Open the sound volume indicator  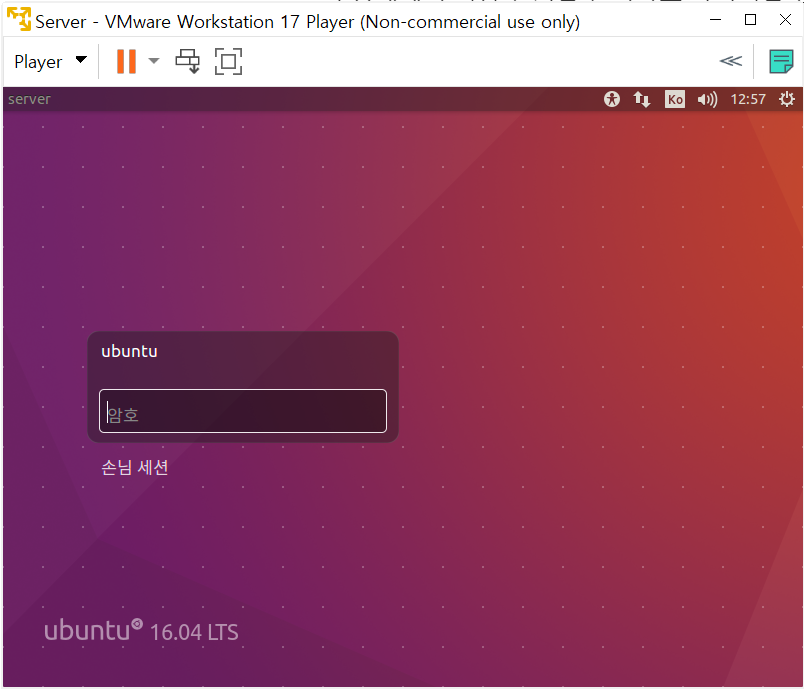[707, 99]
